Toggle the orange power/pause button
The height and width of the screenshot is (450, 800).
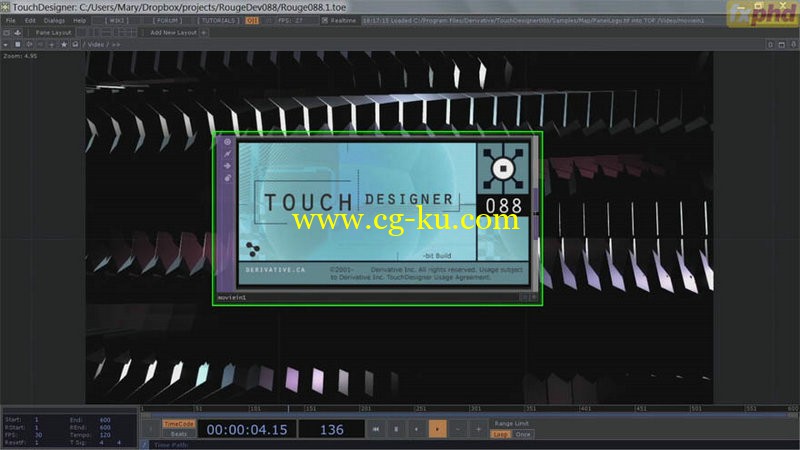click(x=252, y=20)
